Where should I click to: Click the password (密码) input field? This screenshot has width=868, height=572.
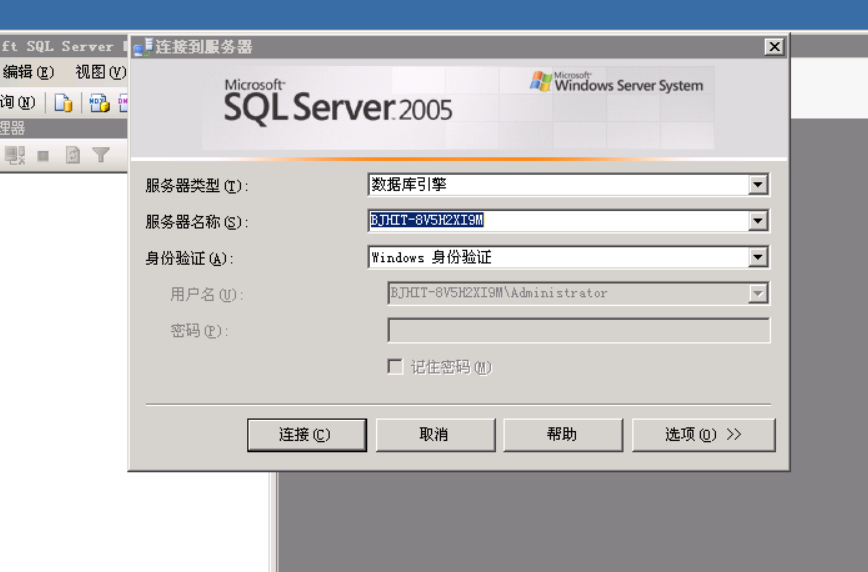[578, 330]
